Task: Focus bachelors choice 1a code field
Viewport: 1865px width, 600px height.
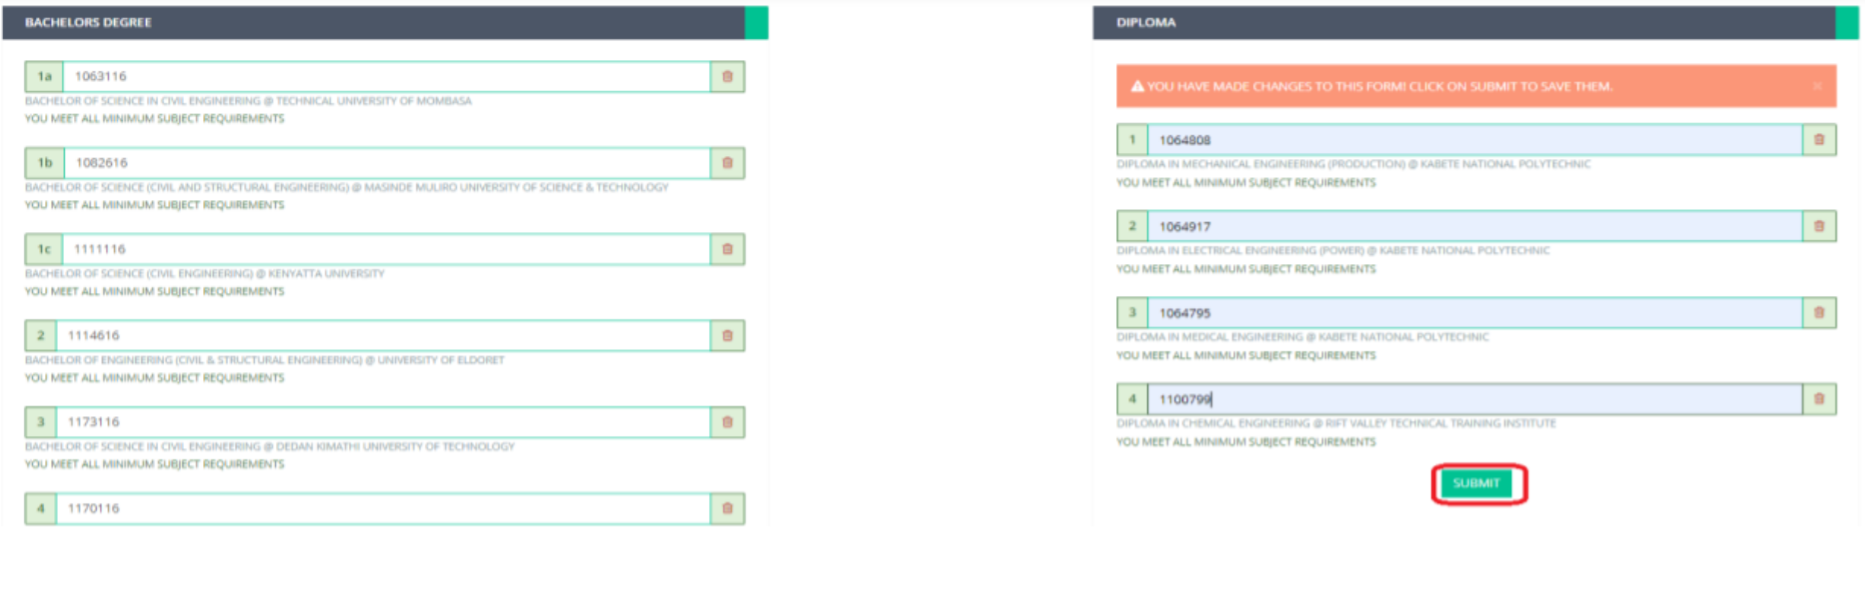Action: tap(385, 77)
